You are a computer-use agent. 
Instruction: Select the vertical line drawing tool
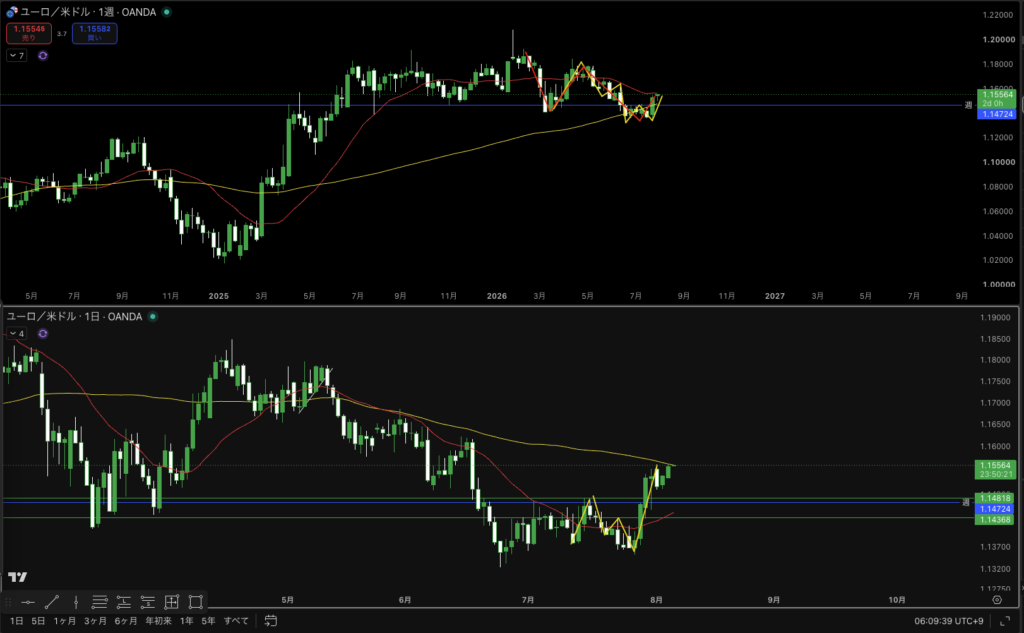point(76,602)
